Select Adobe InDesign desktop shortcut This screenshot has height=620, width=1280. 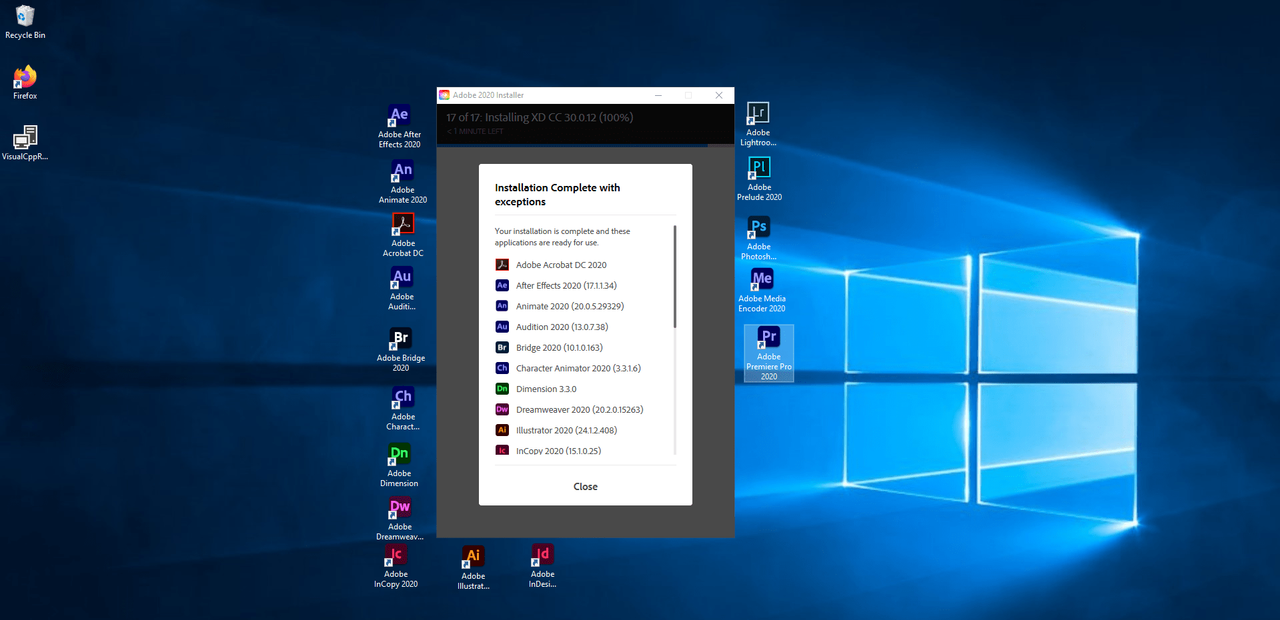[542, 567]
